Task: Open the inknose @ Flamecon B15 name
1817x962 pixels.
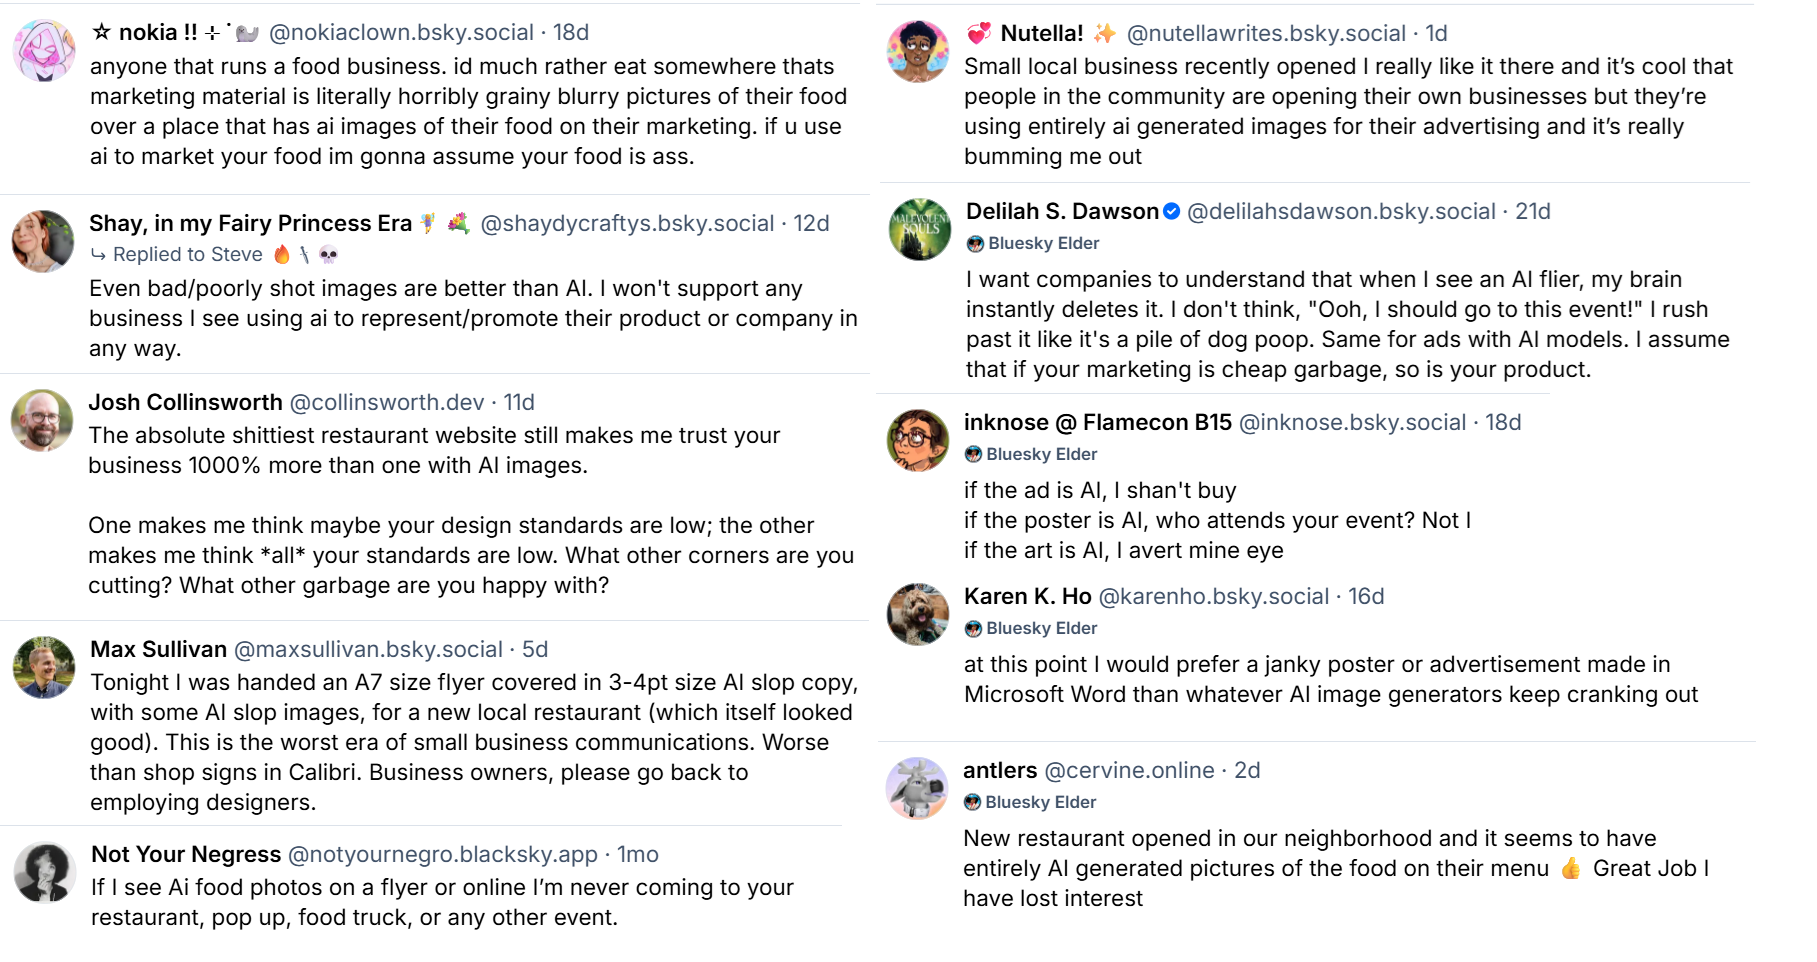Action: tap(1098, 422)
